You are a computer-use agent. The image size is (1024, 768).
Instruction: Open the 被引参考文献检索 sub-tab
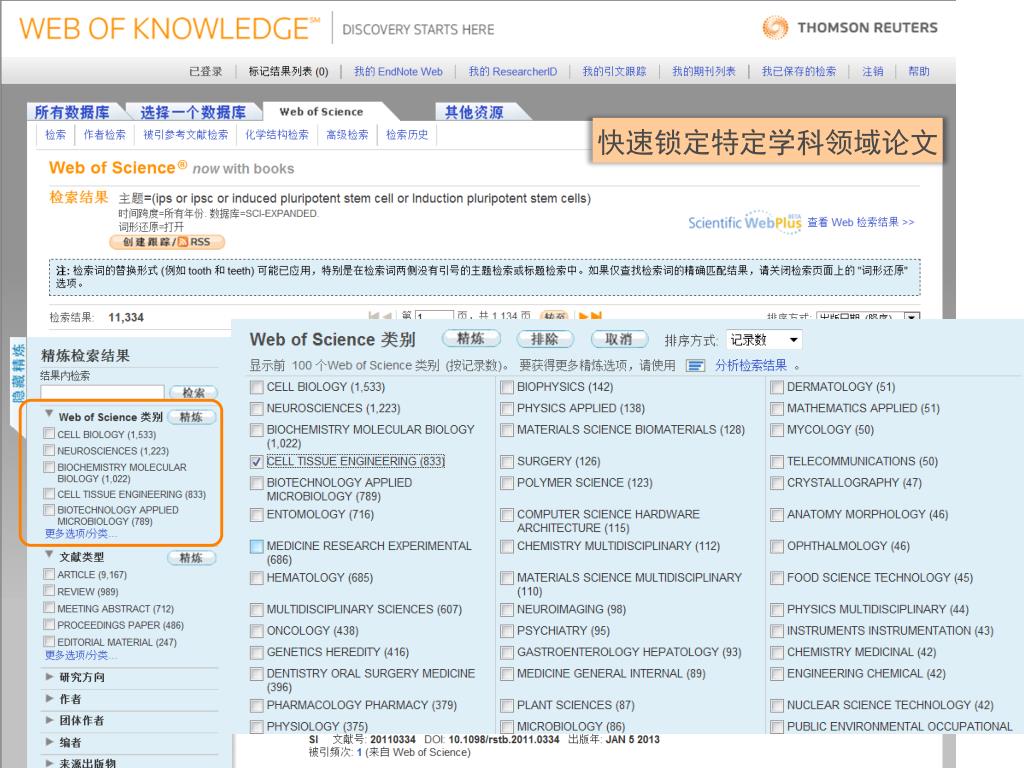pos(185,135)
